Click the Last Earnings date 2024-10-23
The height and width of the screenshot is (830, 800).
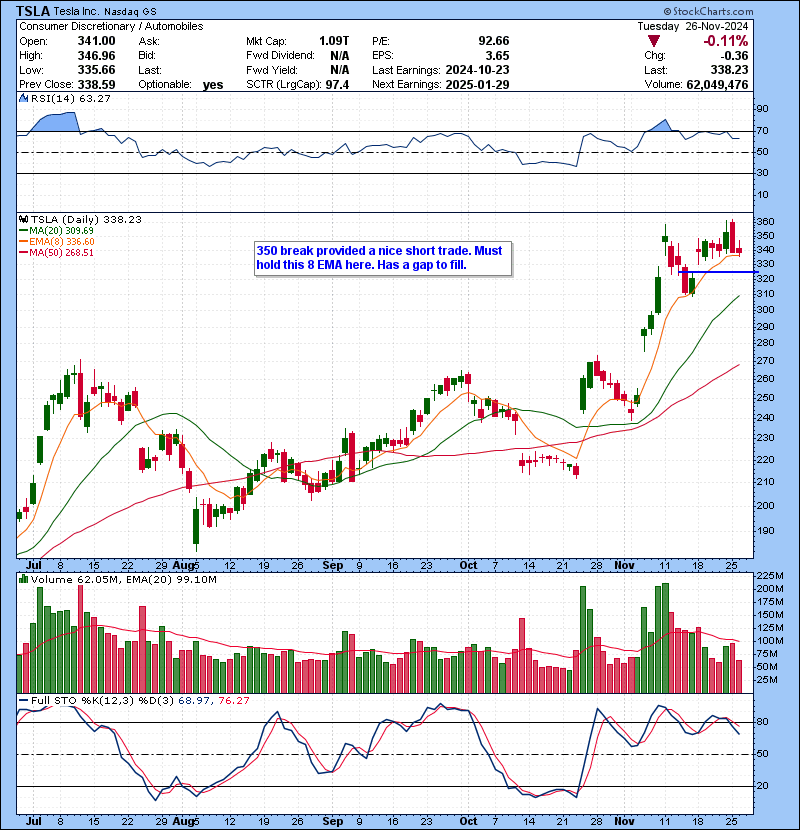477,70
